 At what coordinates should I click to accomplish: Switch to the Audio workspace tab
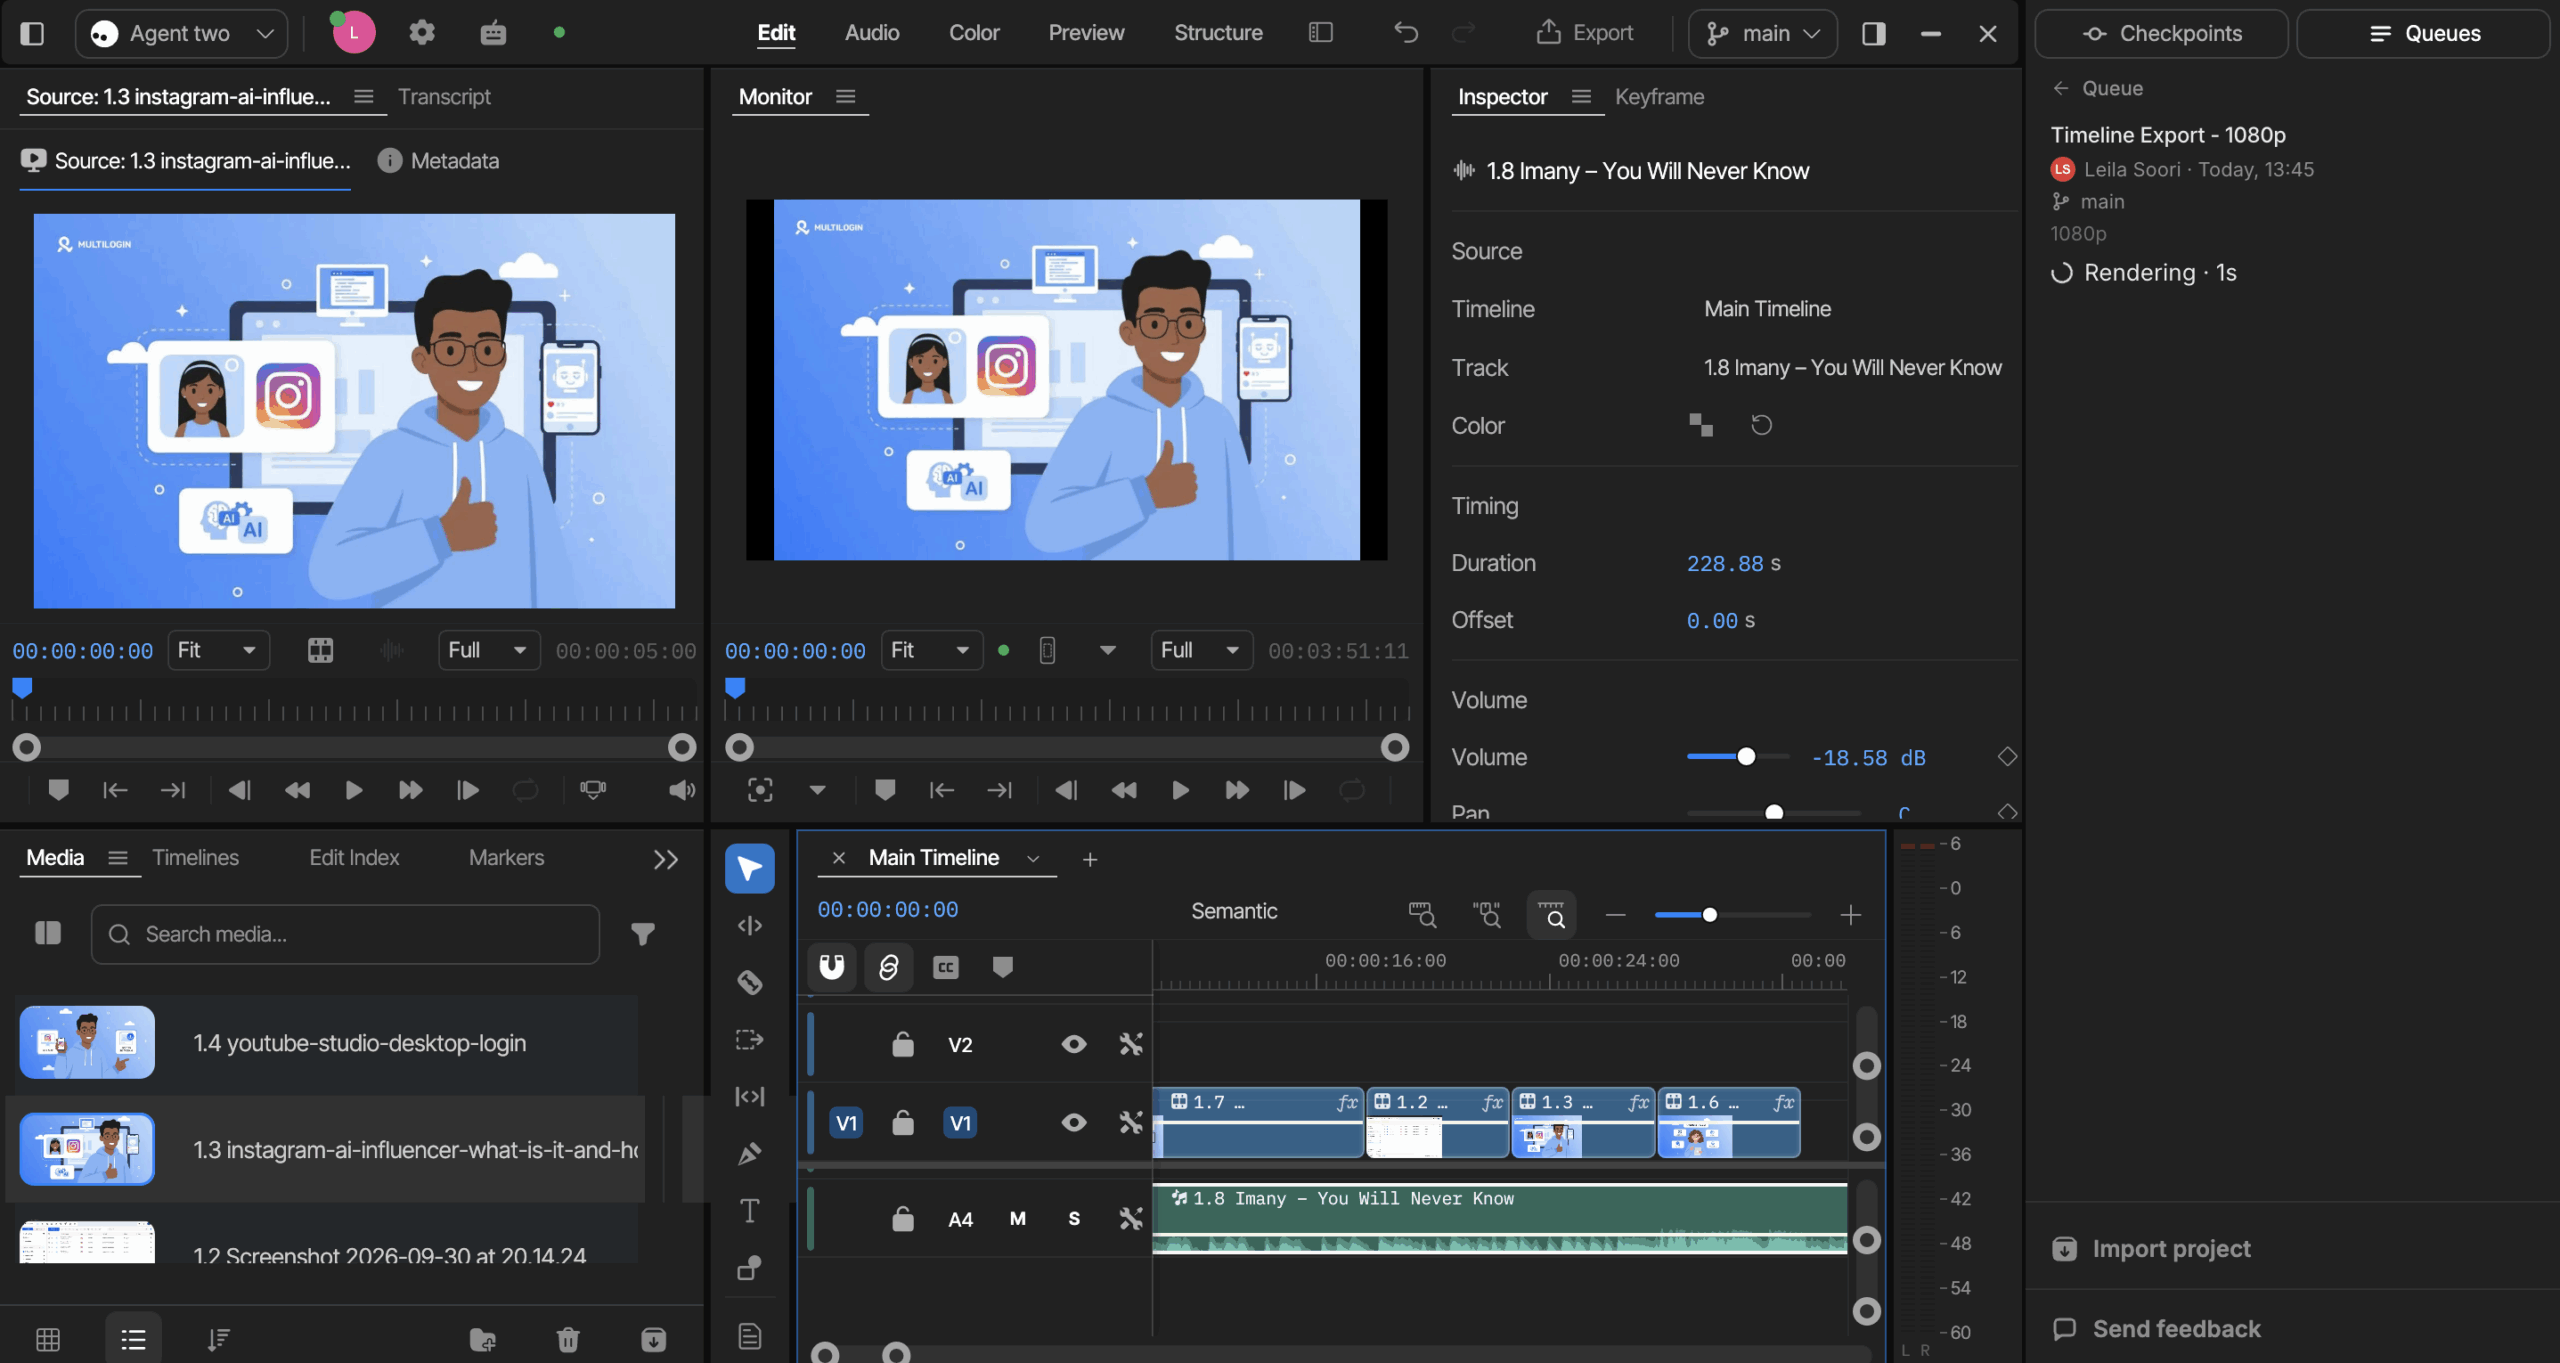coord(872,33)
